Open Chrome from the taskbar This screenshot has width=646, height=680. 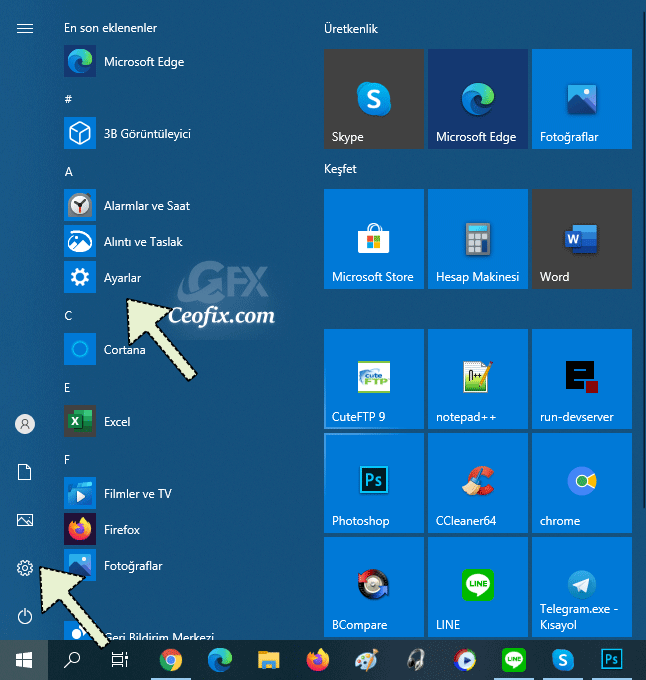click(171, 660)
